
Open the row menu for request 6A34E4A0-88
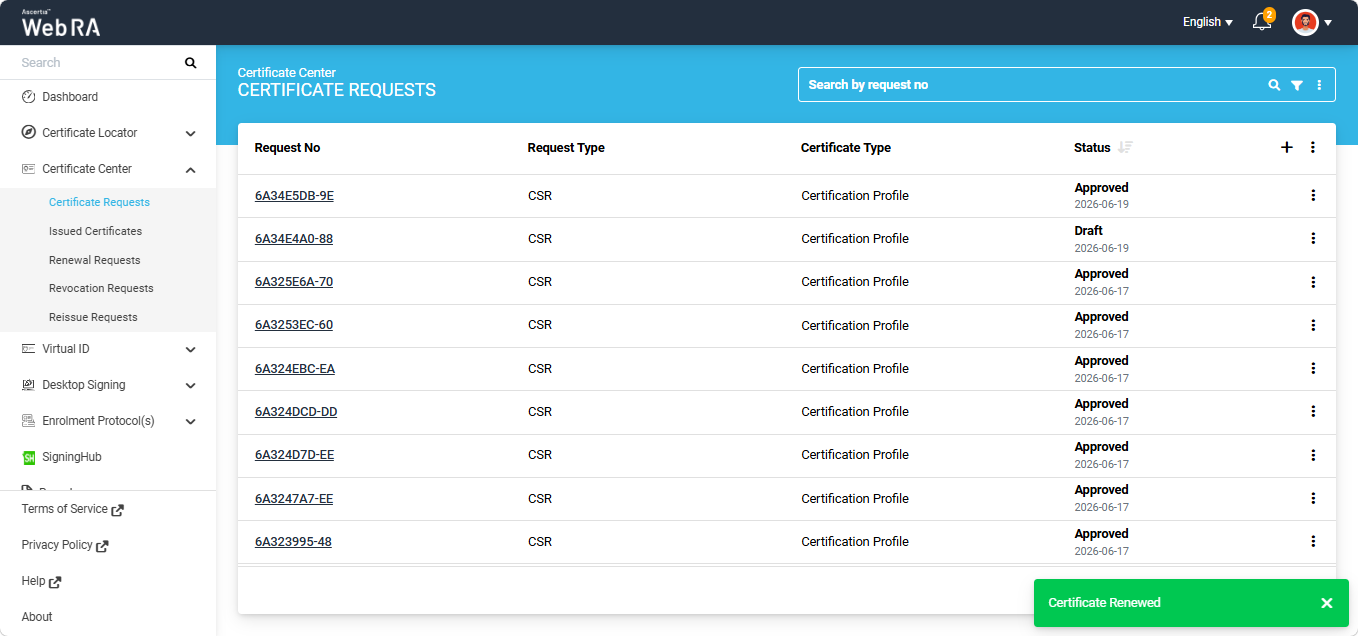pos(1313,239)
